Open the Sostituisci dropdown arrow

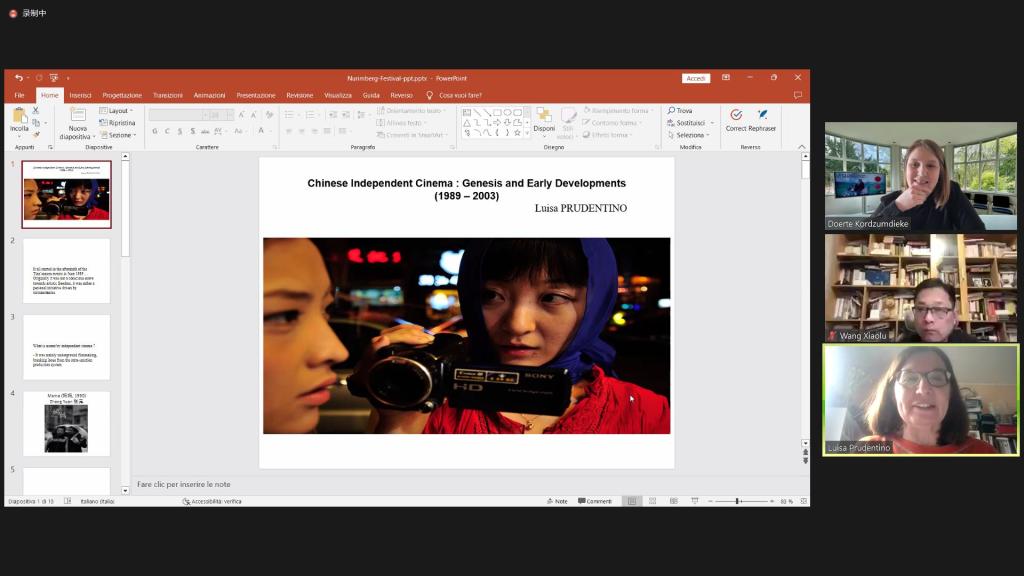712,123
